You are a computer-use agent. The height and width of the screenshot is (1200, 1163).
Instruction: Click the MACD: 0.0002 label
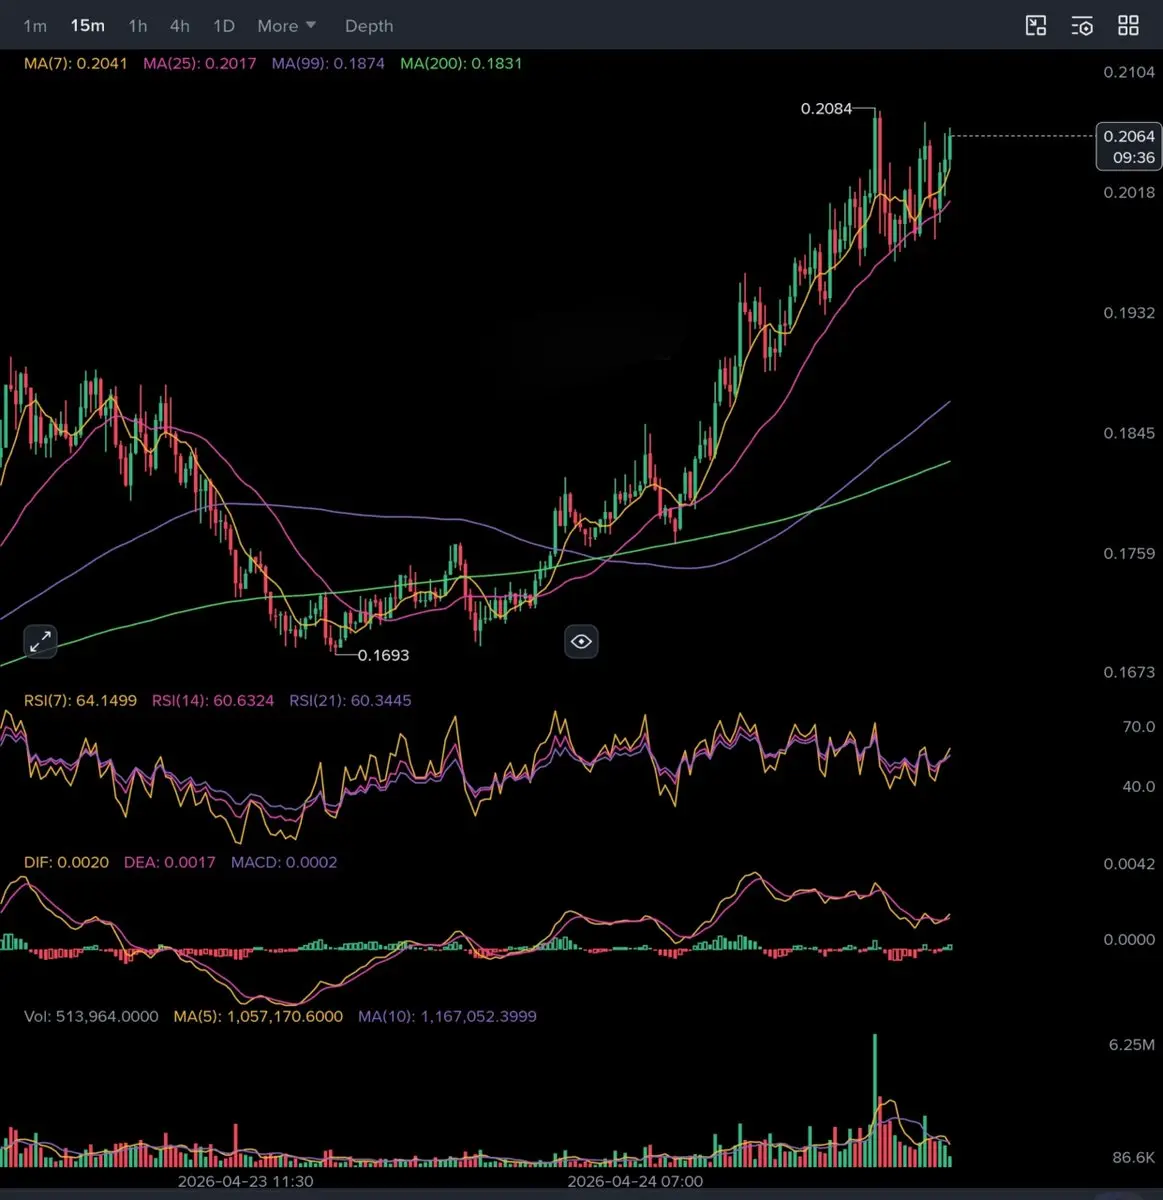(x=284, y=862)
